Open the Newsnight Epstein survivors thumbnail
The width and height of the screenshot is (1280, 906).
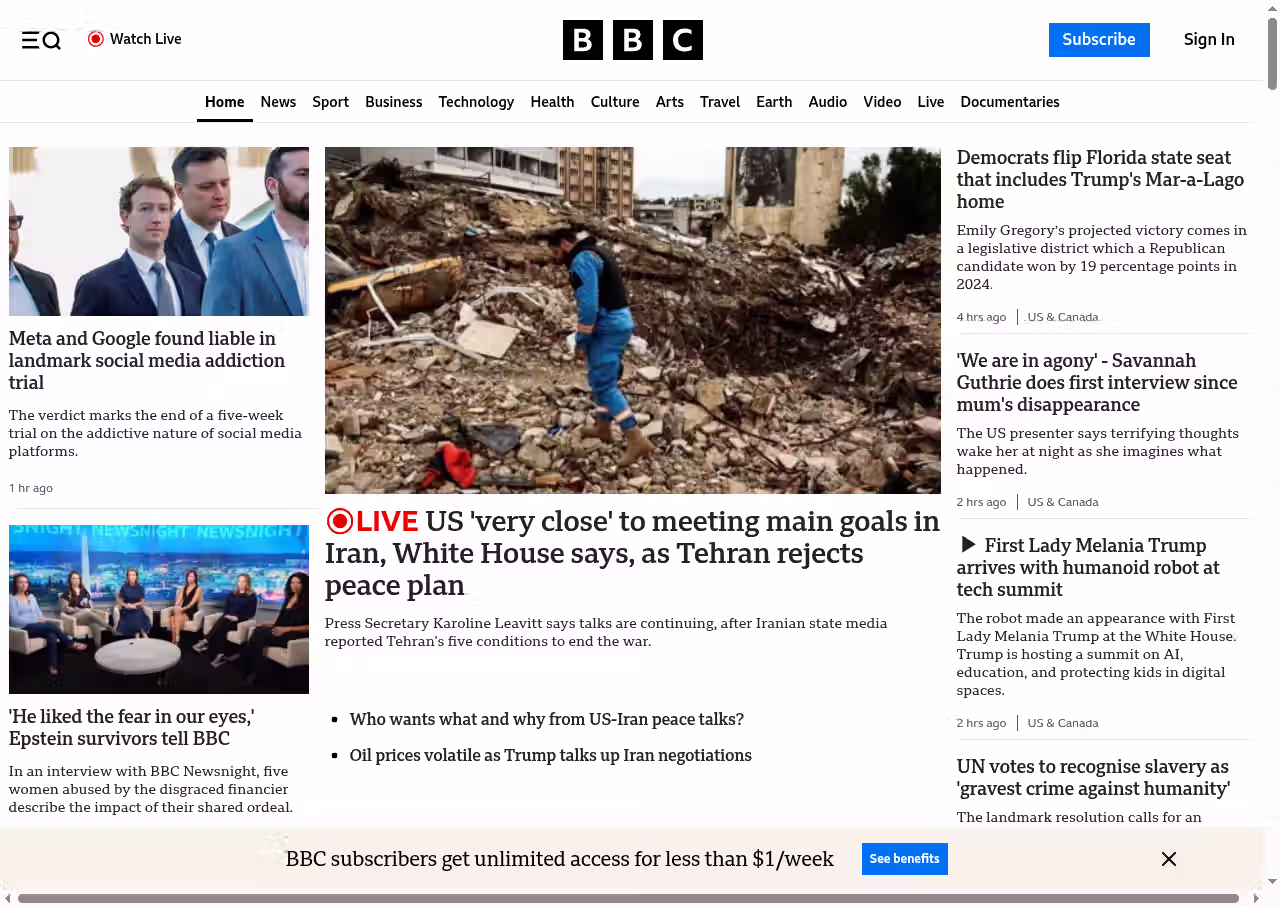point(159,609)
